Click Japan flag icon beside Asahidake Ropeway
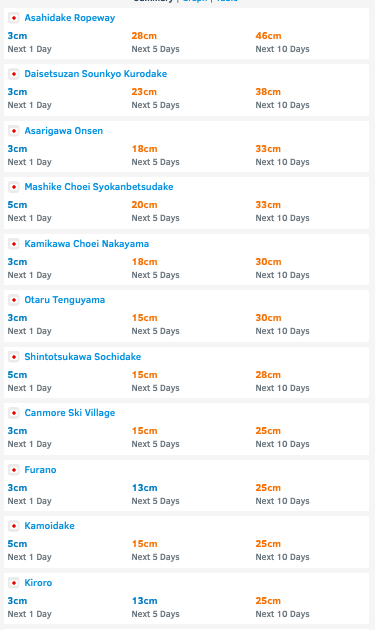This screenshot has width=375, height=630. (x=14, y=18)
